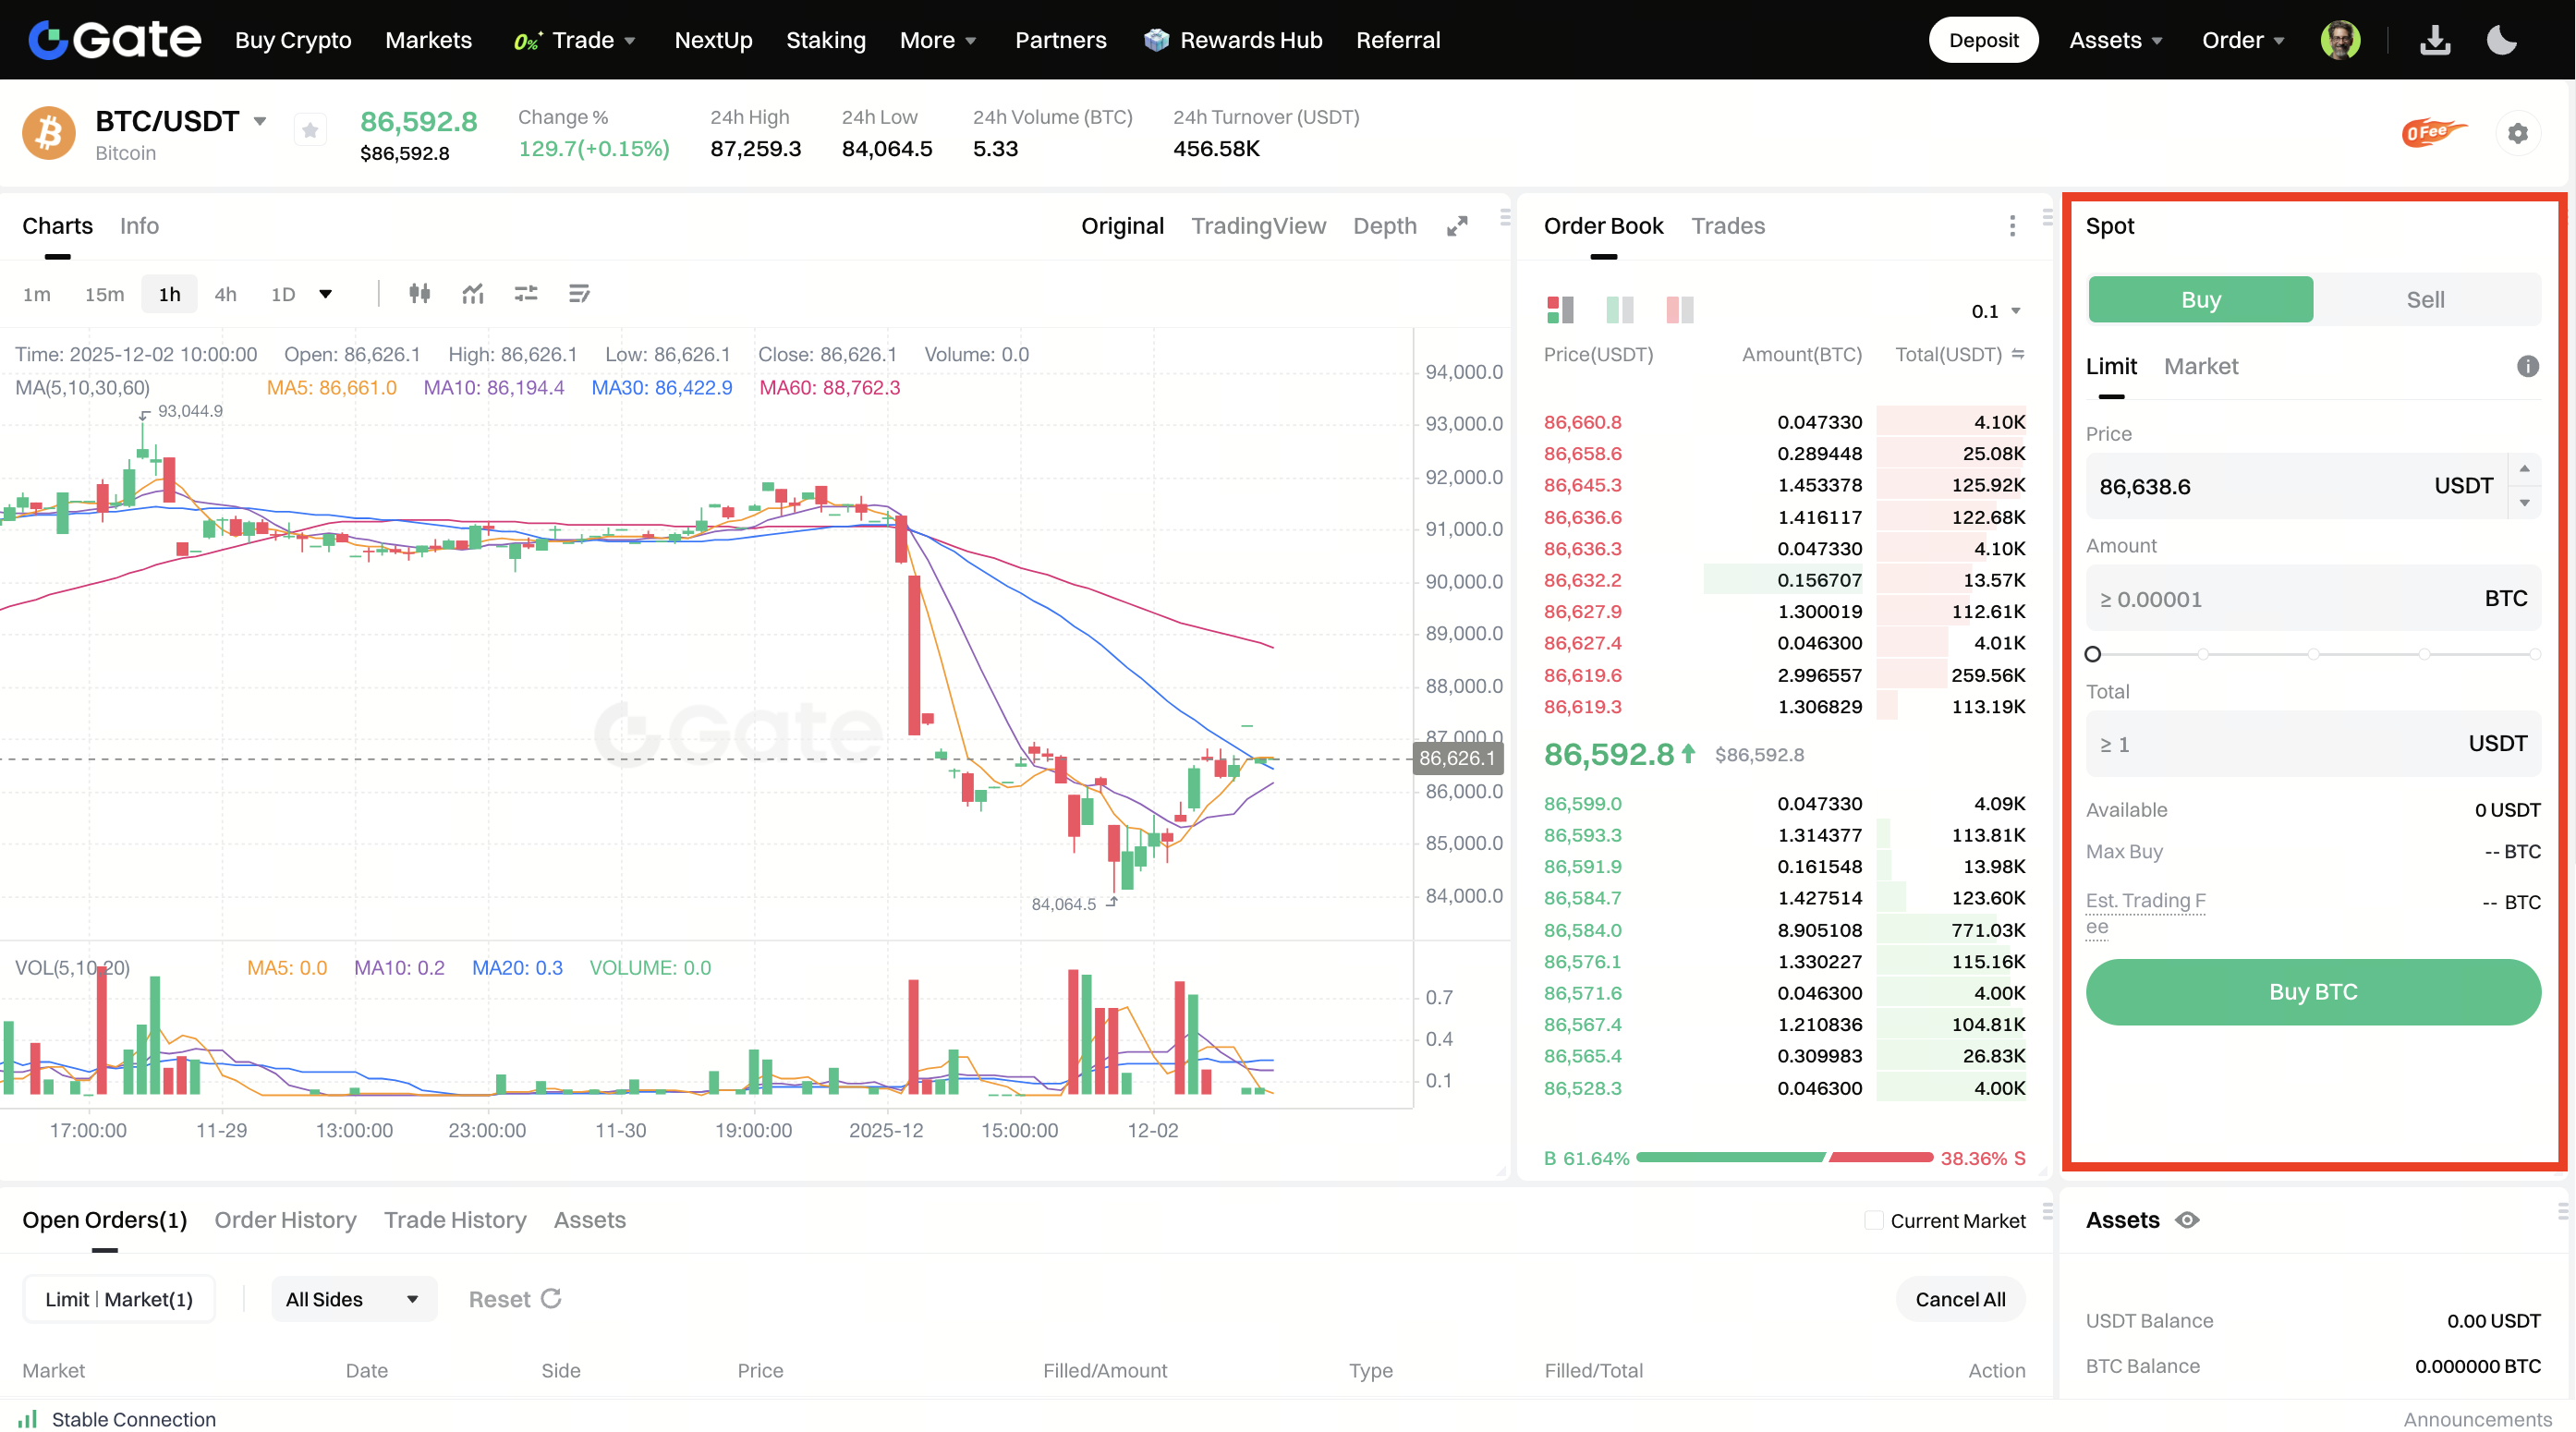
Task: Add BTC/USDT to favorites star
Action: point(310,131)
